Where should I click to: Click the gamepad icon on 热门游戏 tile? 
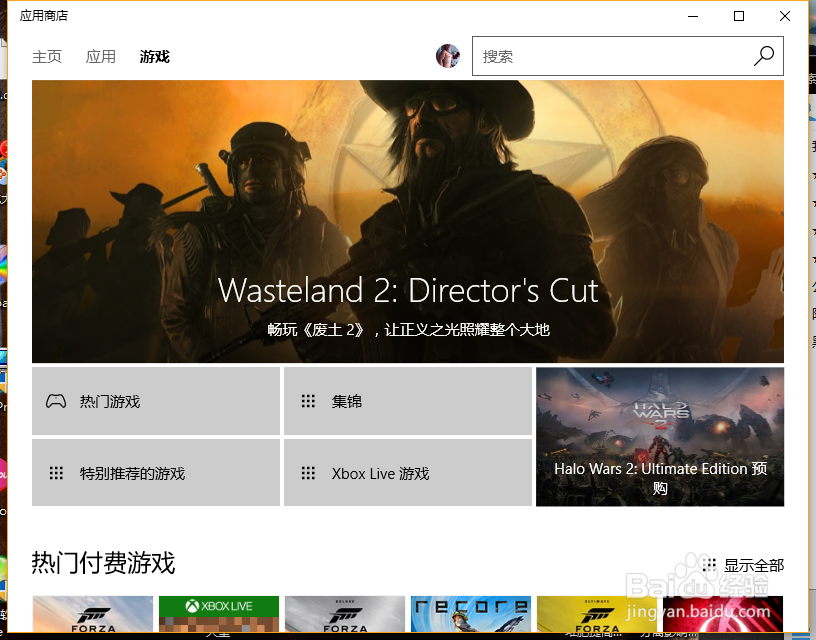[56, 401]
